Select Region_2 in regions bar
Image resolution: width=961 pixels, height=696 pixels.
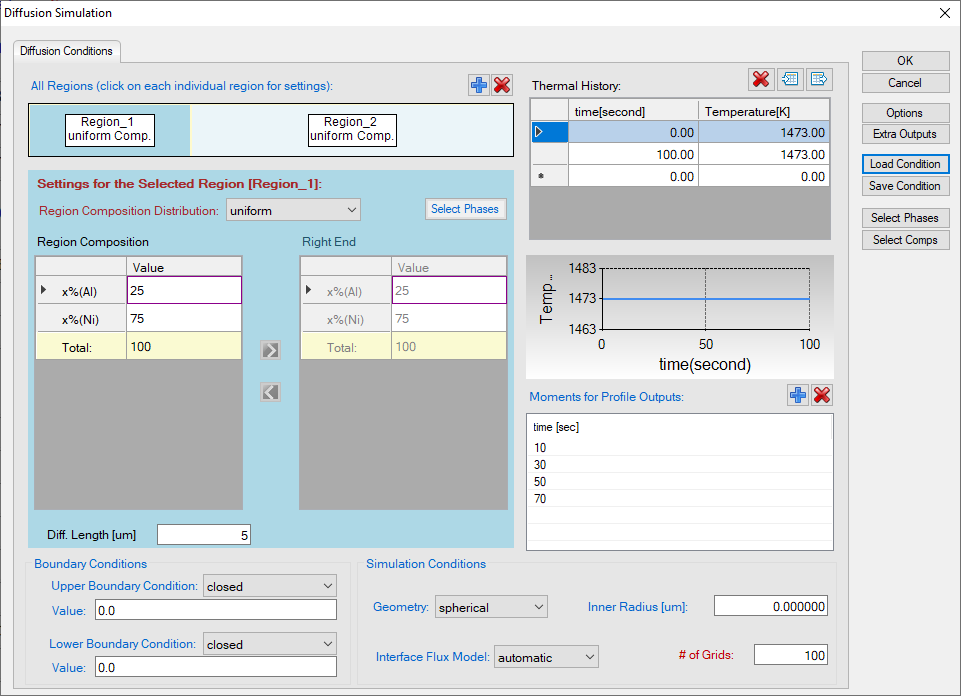pos(352,129)
